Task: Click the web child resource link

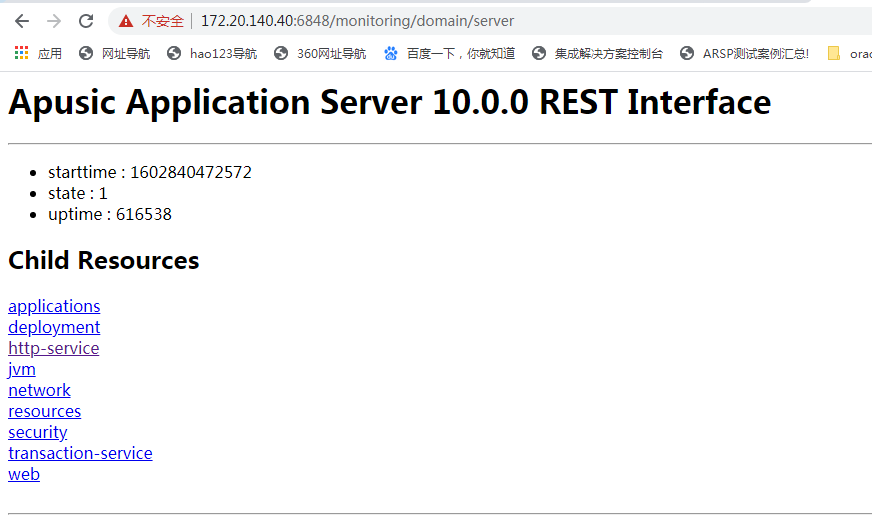Action: click(x=24, y=474)
